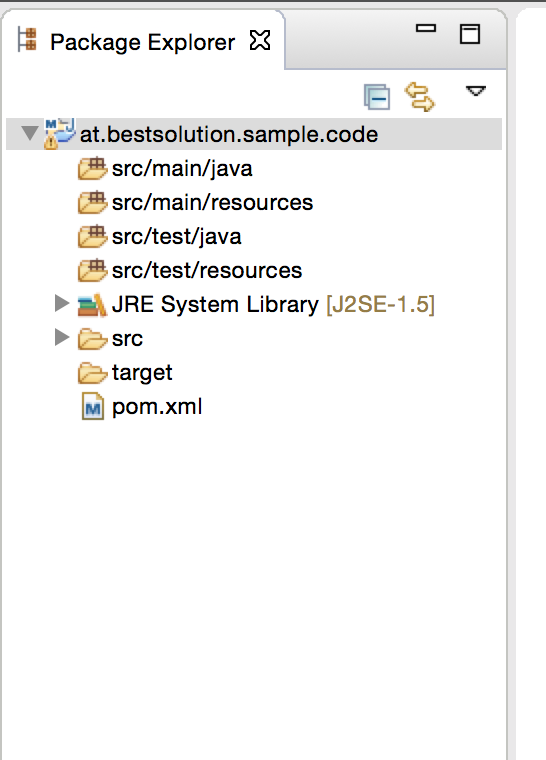Open the View Menu triangle dropdown
The height and width of the screenshot is (760, 546).
coord(476,91)
